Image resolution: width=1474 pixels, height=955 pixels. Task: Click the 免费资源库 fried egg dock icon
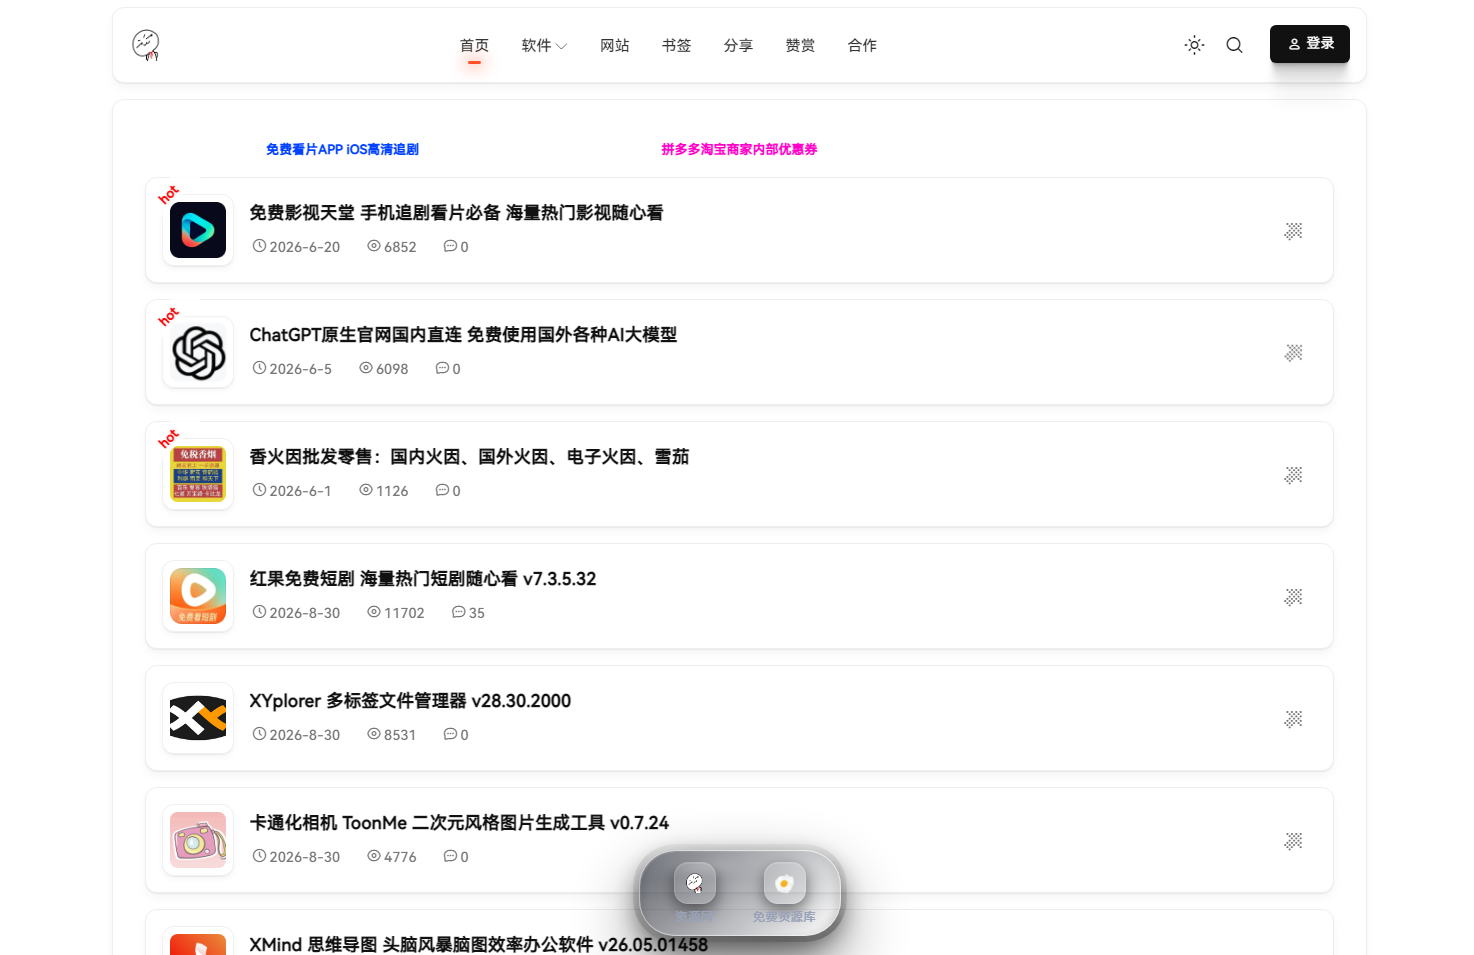pyautogui.click(x=784, y=883)
